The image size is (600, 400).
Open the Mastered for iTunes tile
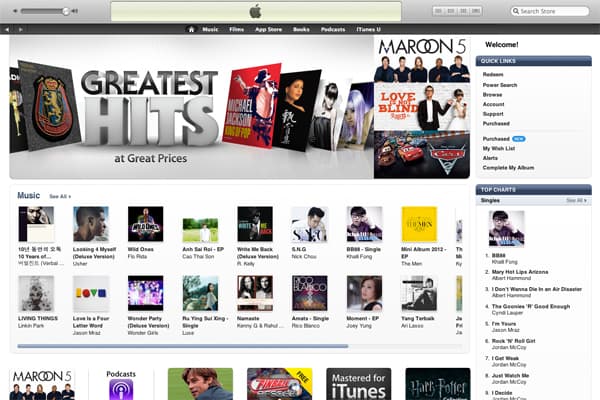358,384
